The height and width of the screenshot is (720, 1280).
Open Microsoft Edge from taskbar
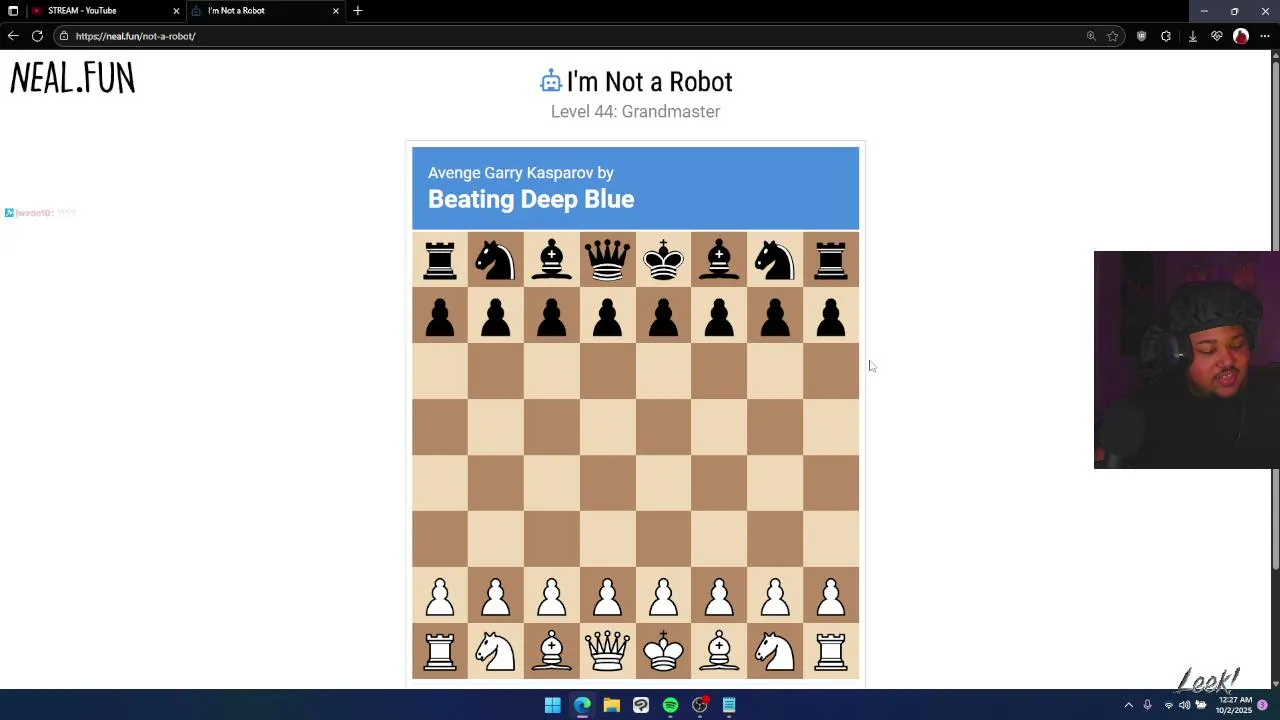[x=582, y=705]
